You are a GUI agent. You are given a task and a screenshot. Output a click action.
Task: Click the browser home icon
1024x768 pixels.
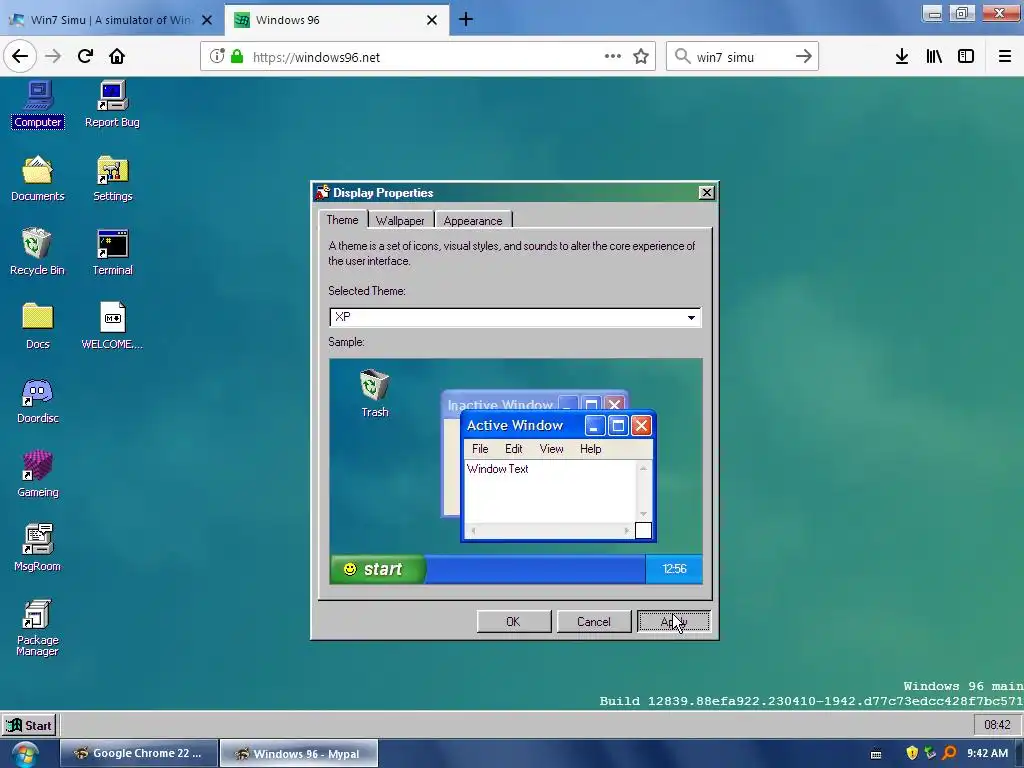(x=117, y=56)
